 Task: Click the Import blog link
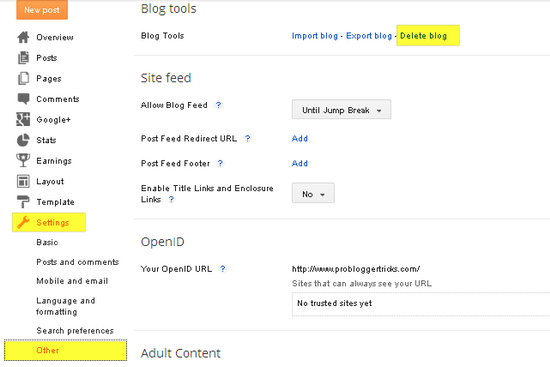pyautogui.click(x=315, y=36)
